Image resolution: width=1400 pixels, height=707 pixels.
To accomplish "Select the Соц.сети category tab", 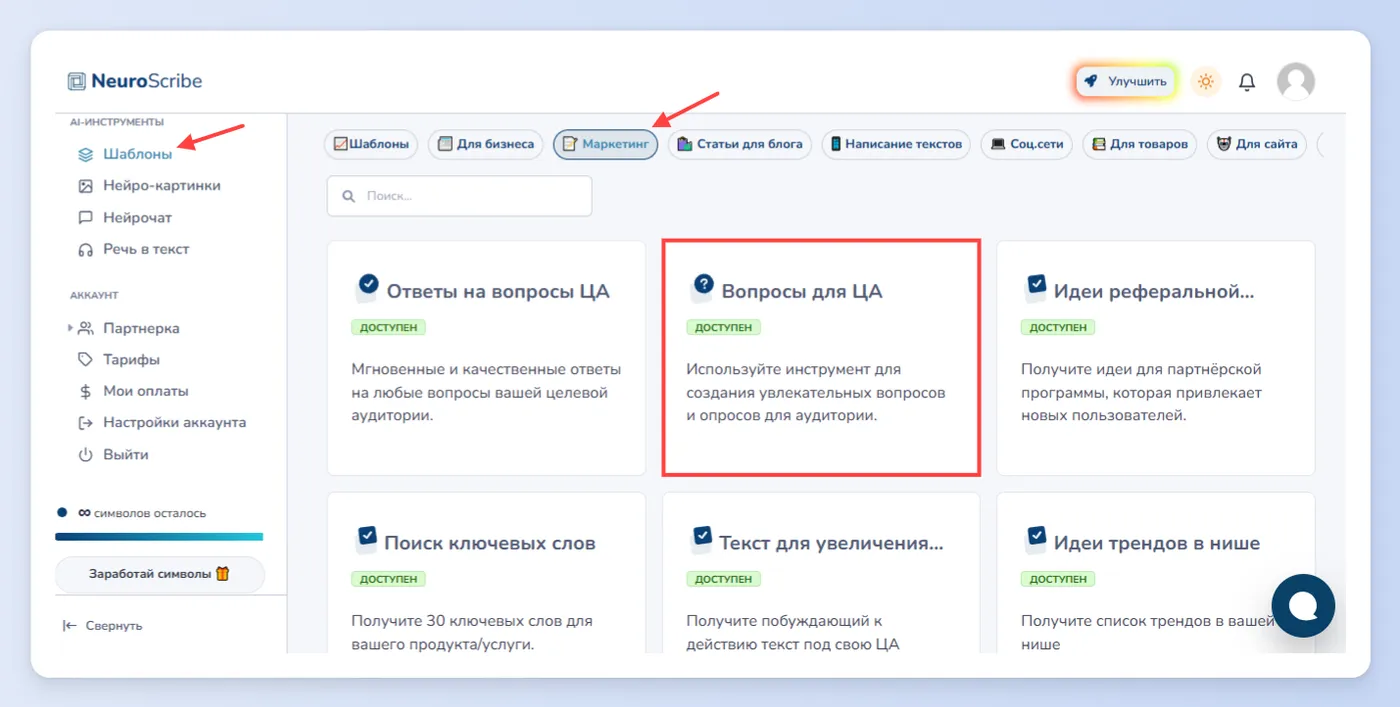I will [1026, 144].
